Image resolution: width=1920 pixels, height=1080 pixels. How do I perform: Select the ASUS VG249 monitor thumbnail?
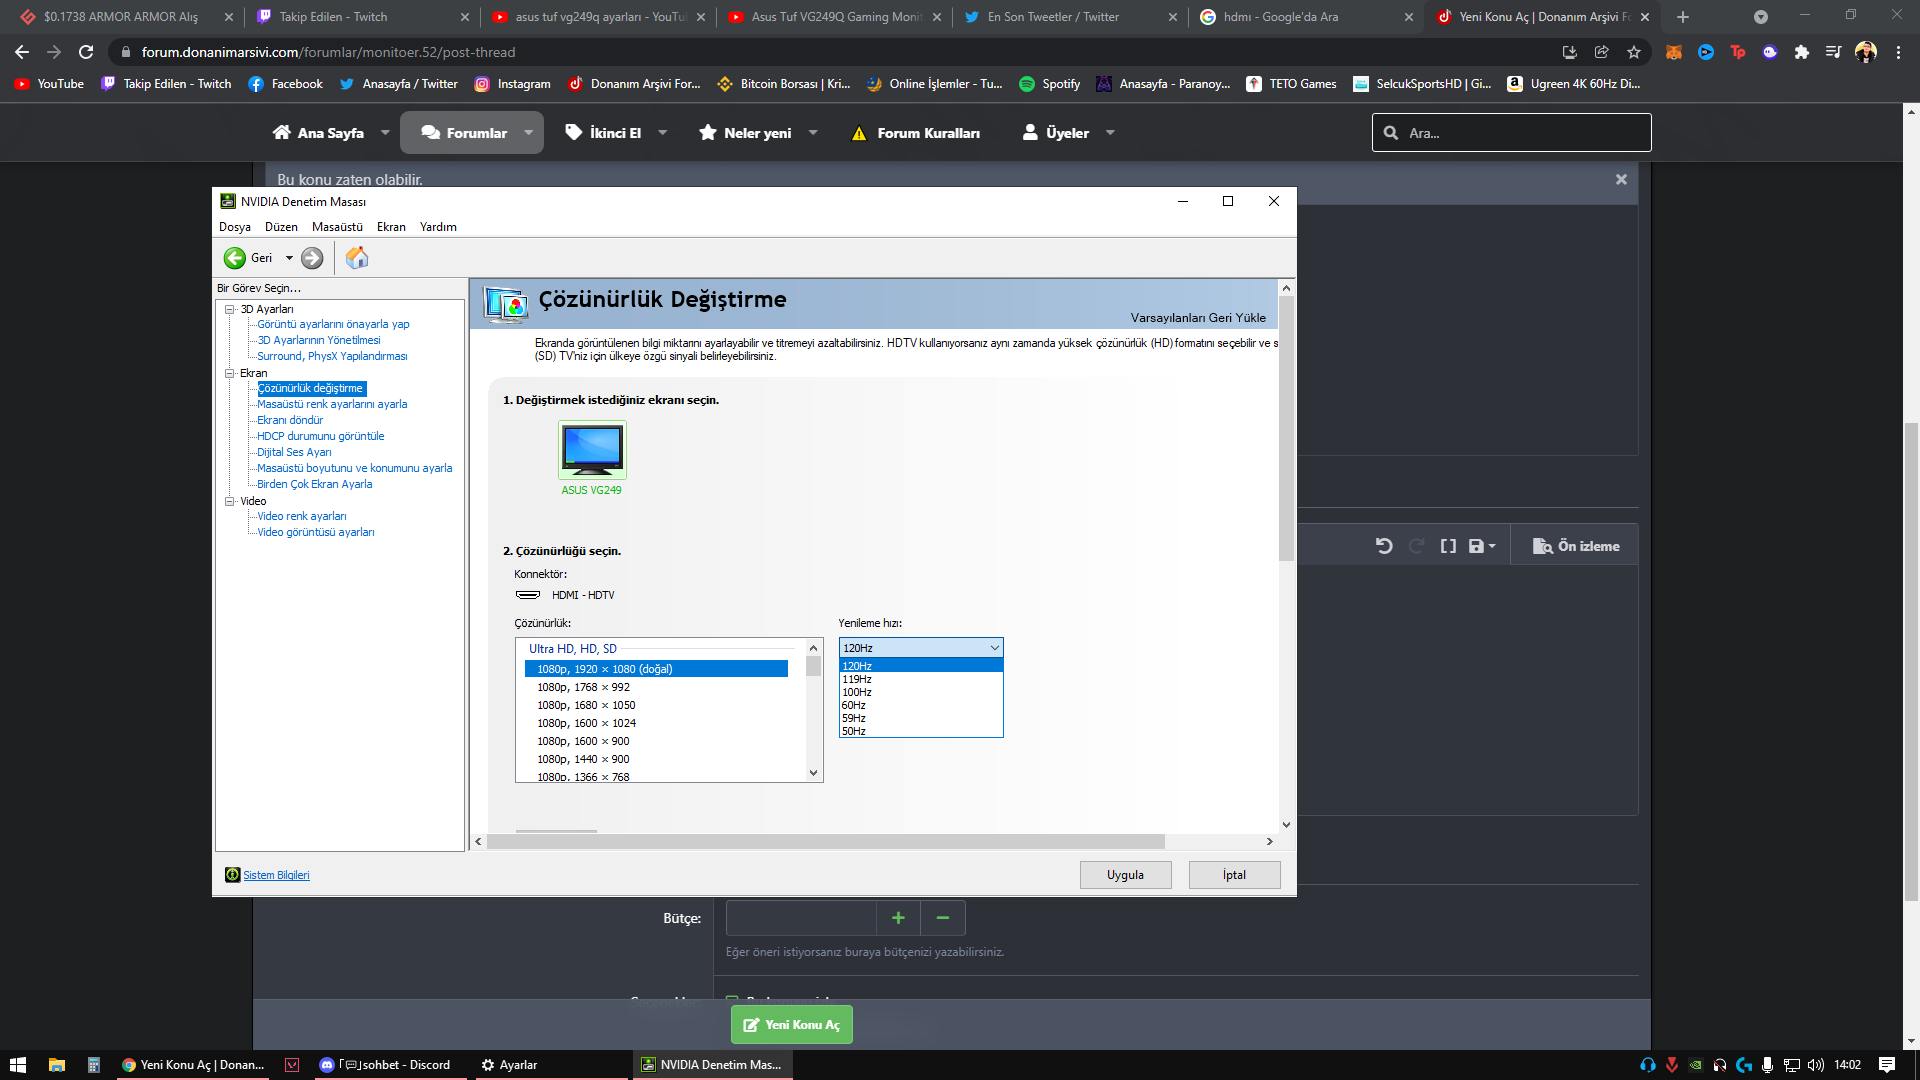(592, 450)
